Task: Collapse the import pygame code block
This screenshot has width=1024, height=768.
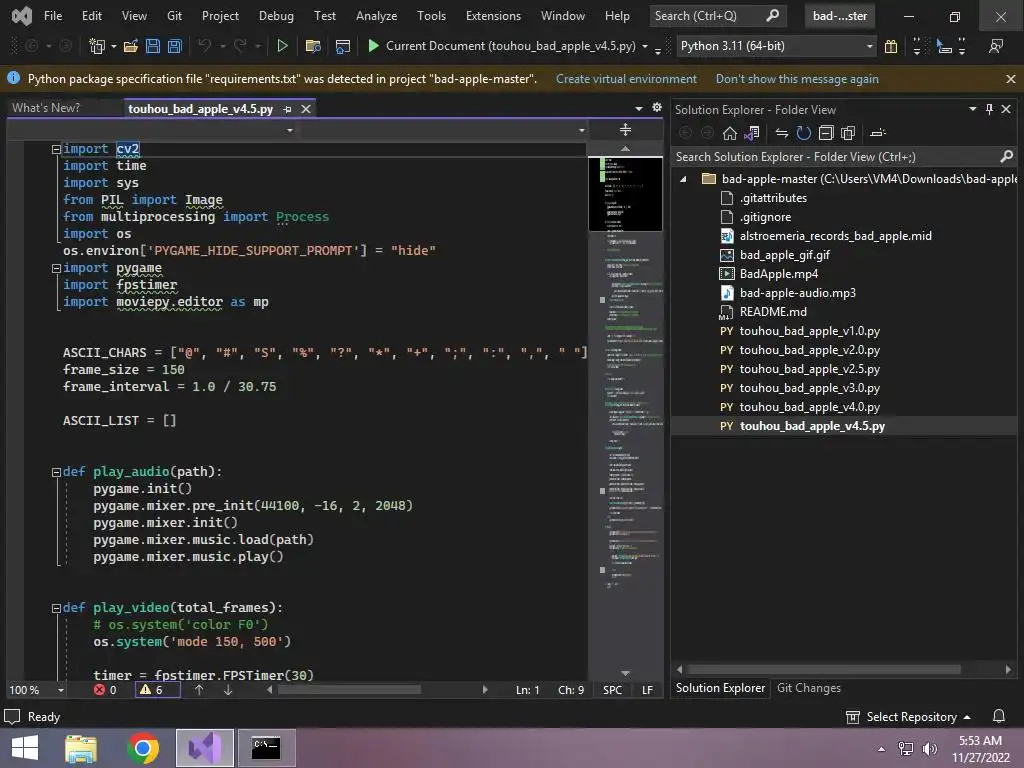Action: 56,268
